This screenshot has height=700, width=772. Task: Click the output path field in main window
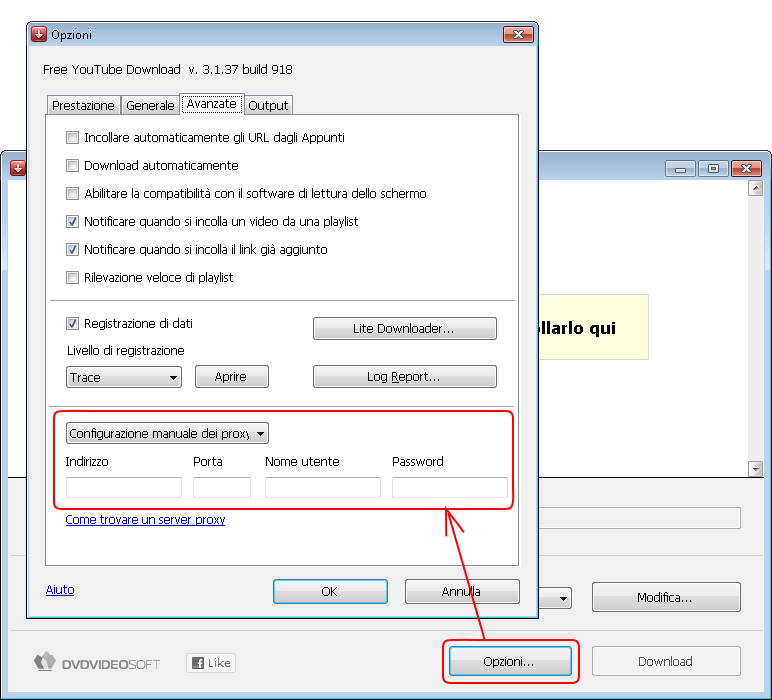pyautogui.click(x=639, y=518)
